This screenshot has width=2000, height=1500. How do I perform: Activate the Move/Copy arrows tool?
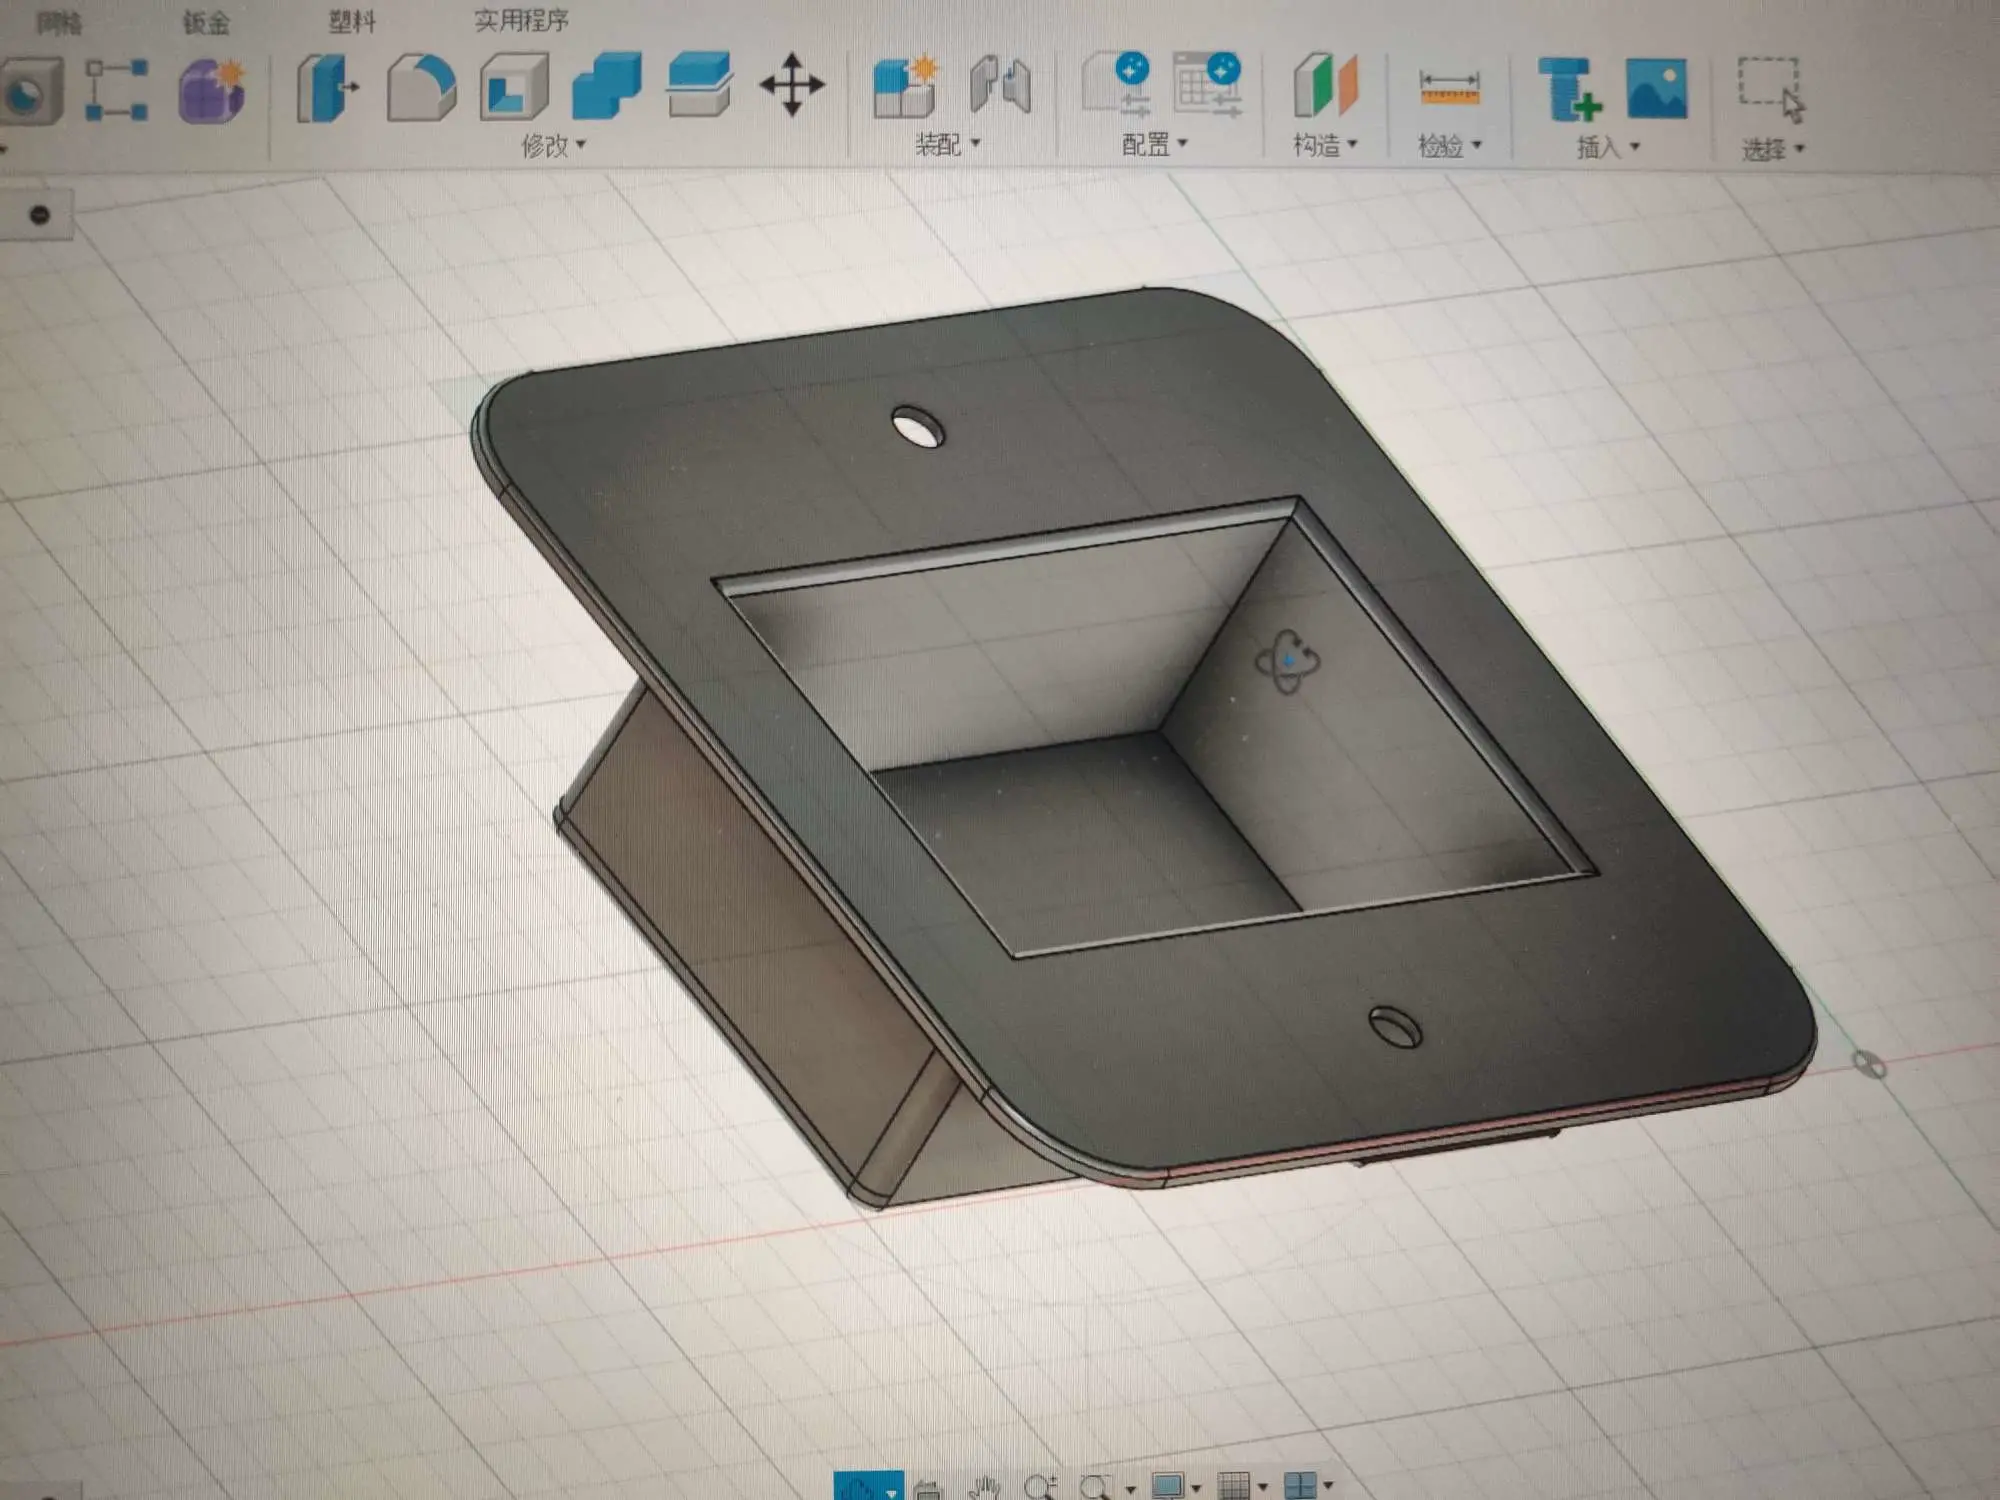(x=792, y=84)
